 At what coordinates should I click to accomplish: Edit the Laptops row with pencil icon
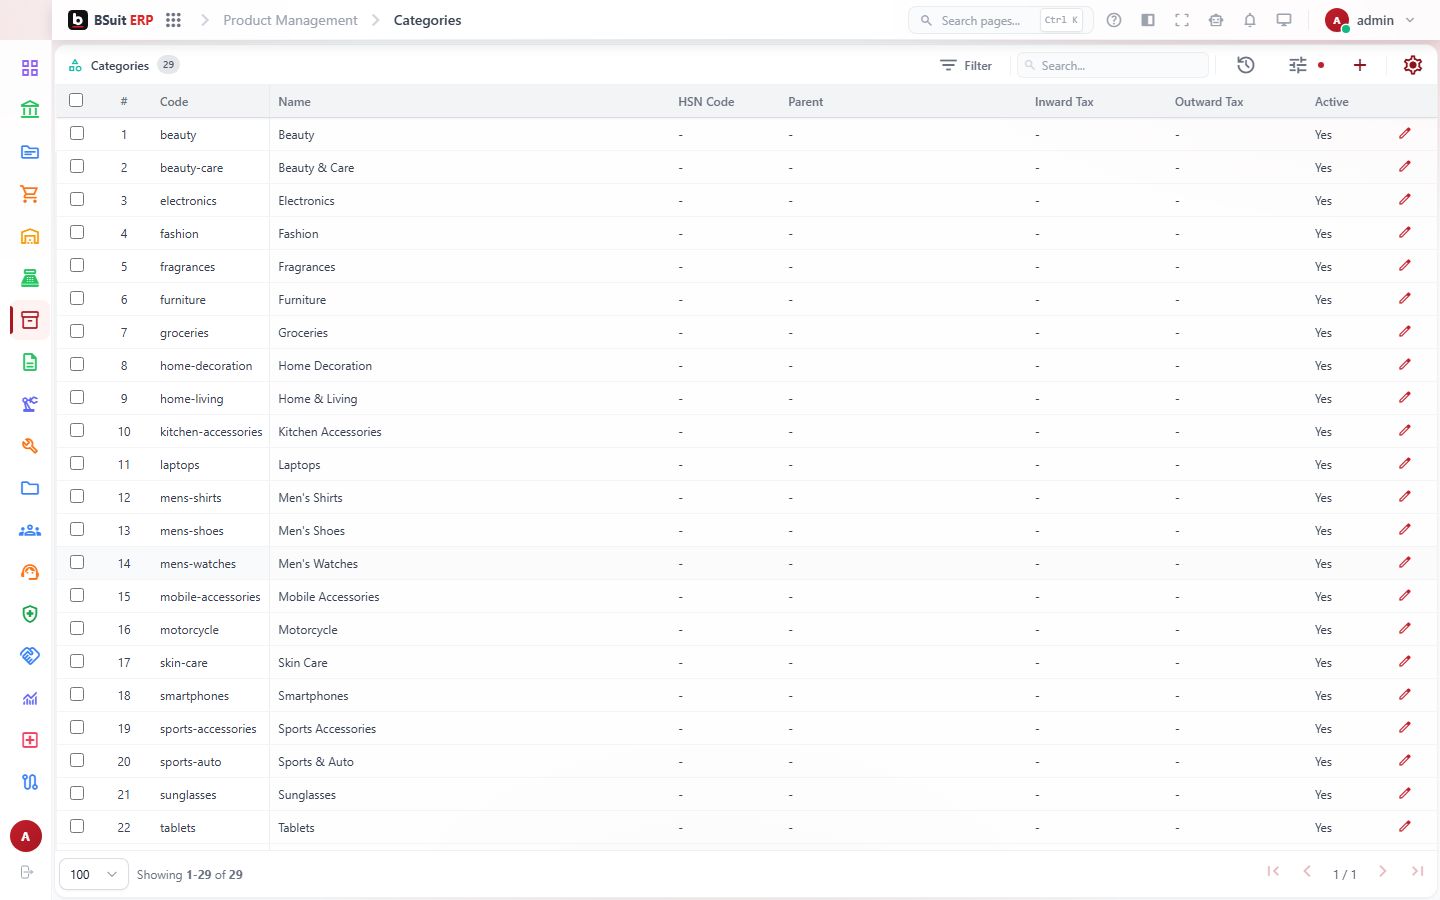1405,464
